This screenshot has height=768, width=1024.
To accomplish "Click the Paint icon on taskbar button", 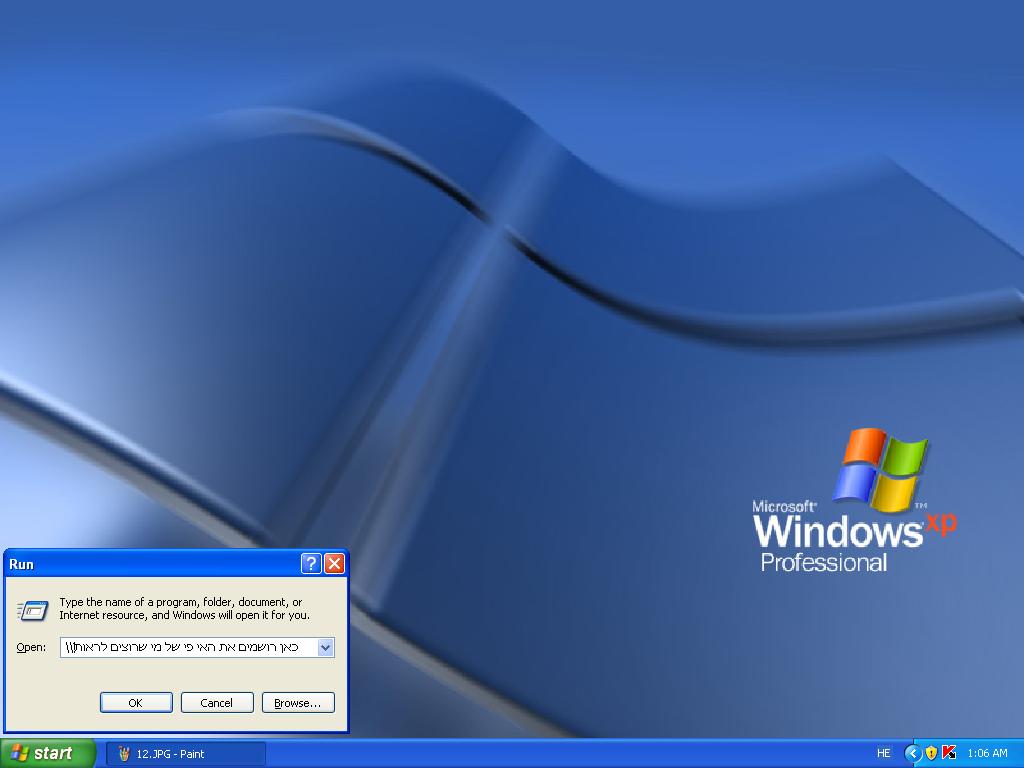I will tap(124, 754).
